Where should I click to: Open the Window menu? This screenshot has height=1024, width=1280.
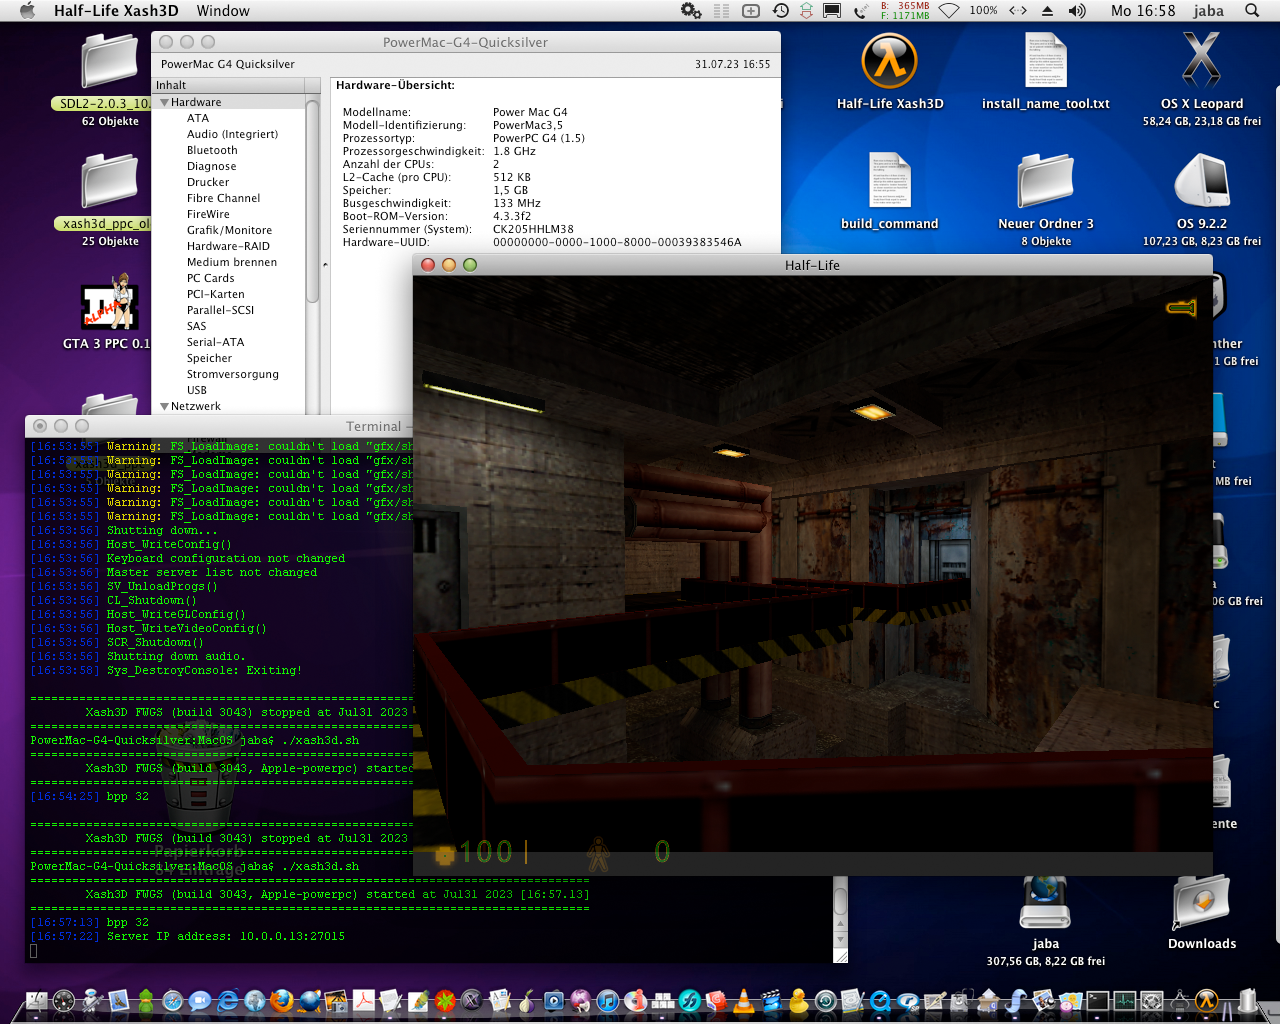point(223,10)
